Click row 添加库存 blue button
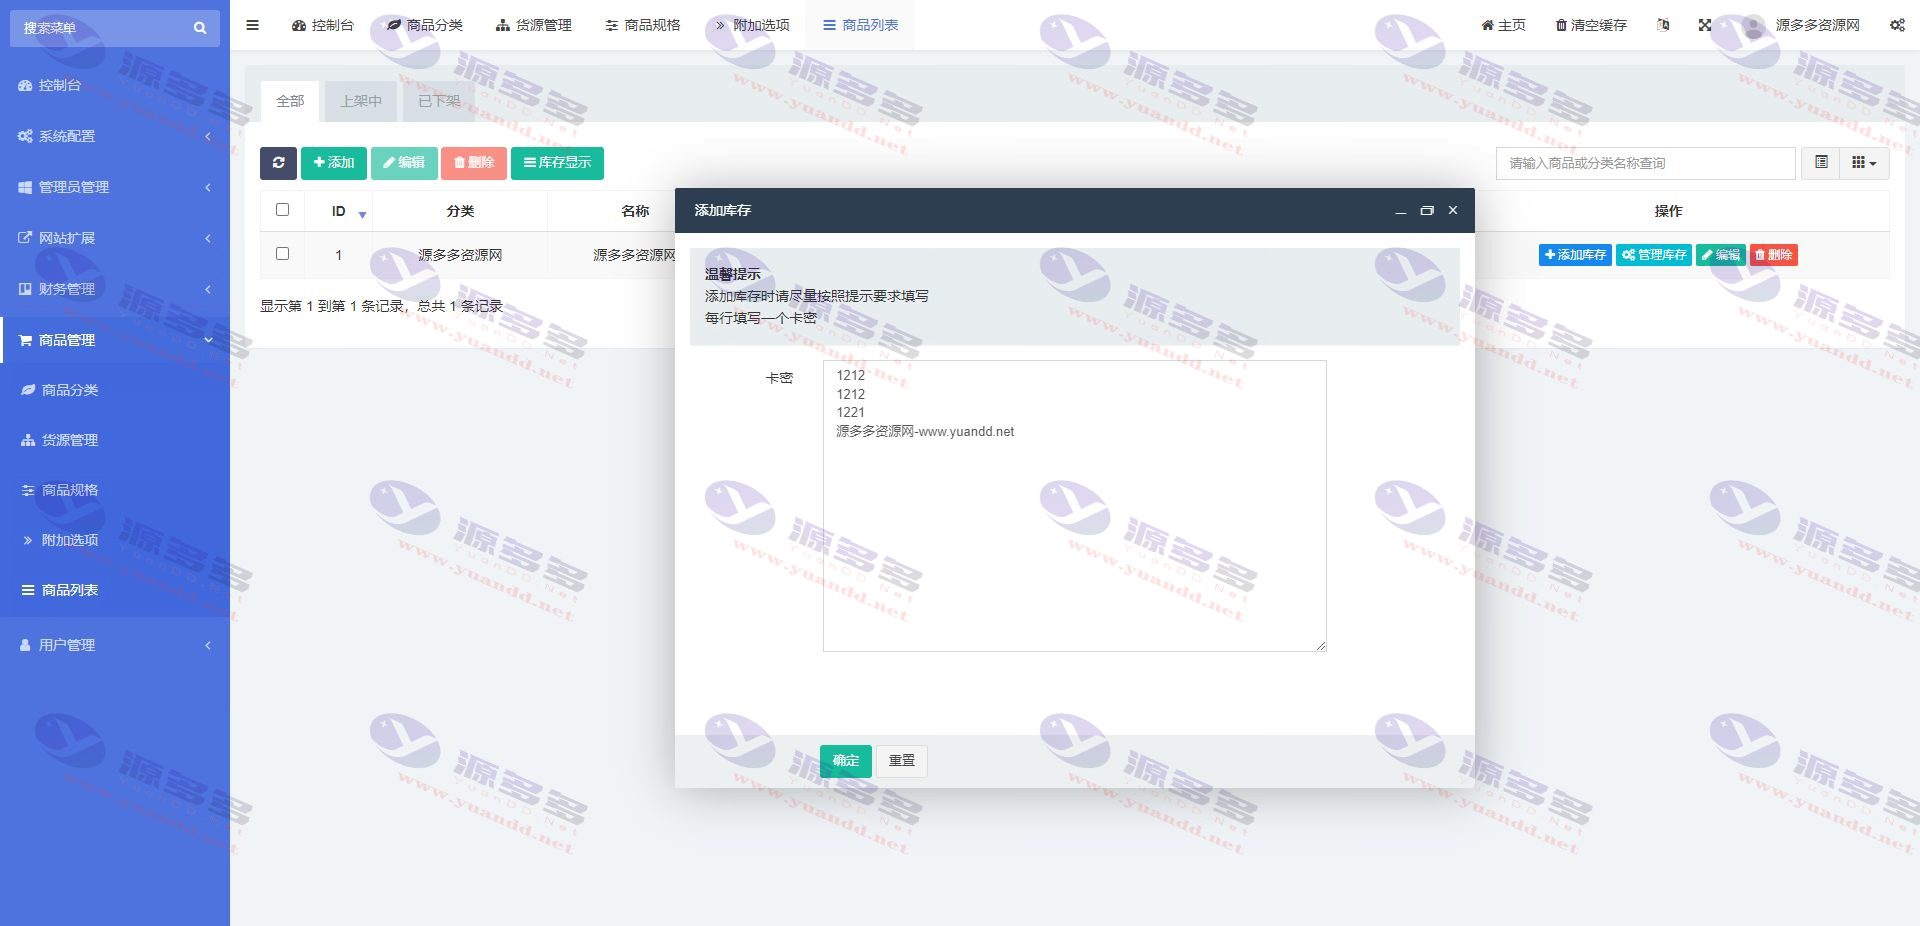The image size is (1920, 926). point(1575,255)
